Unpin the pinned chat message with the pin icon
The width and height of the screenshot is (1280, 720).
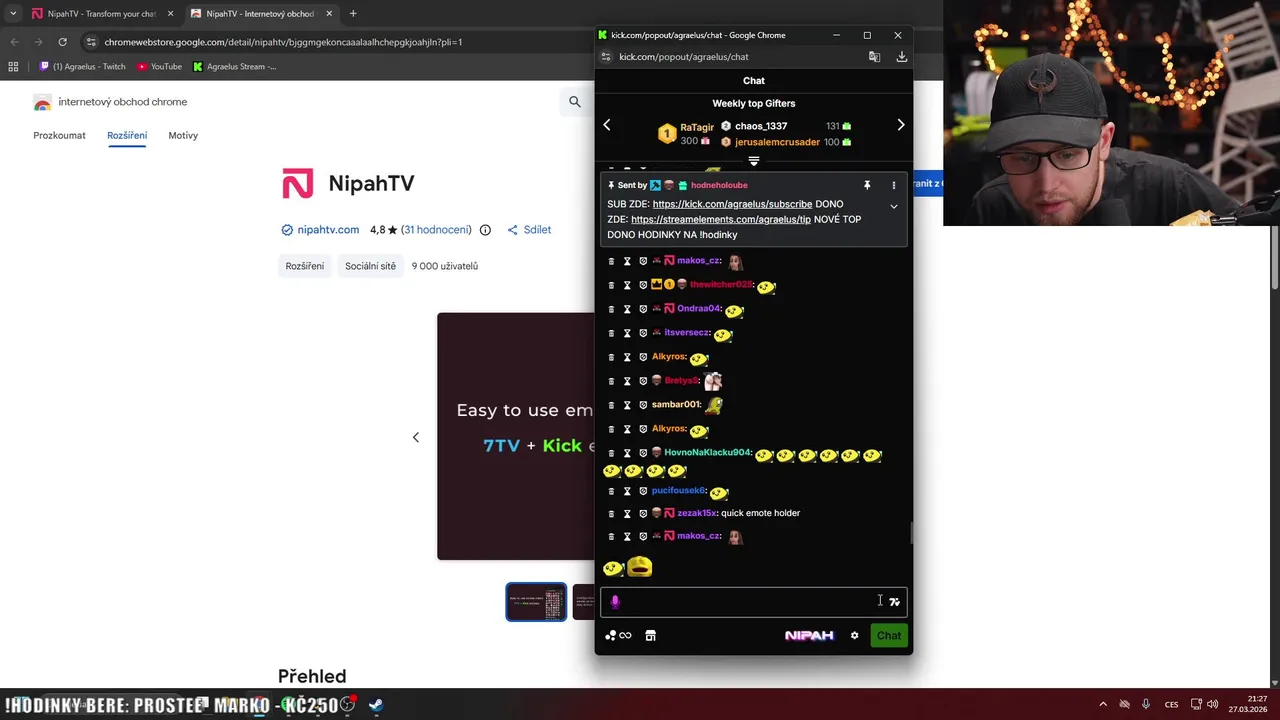point(867,185)
